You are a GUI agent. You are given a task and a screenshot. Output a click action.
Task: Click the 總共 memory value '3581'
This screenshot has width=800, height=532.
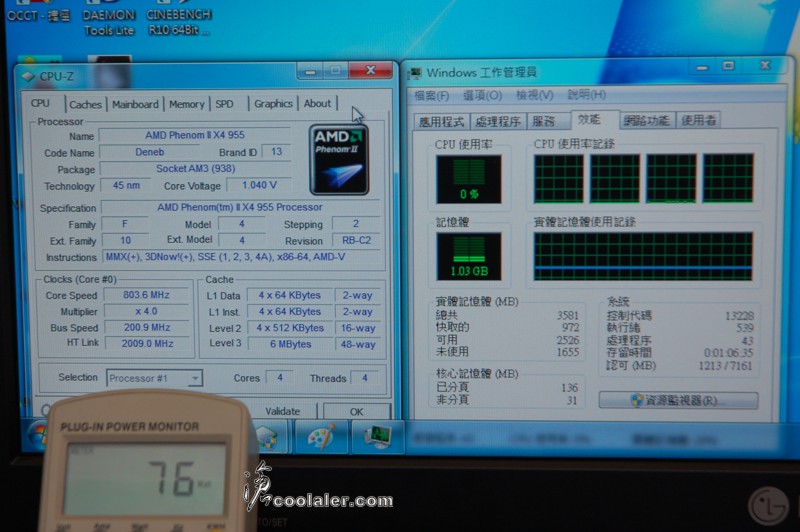tap(567, 316)
